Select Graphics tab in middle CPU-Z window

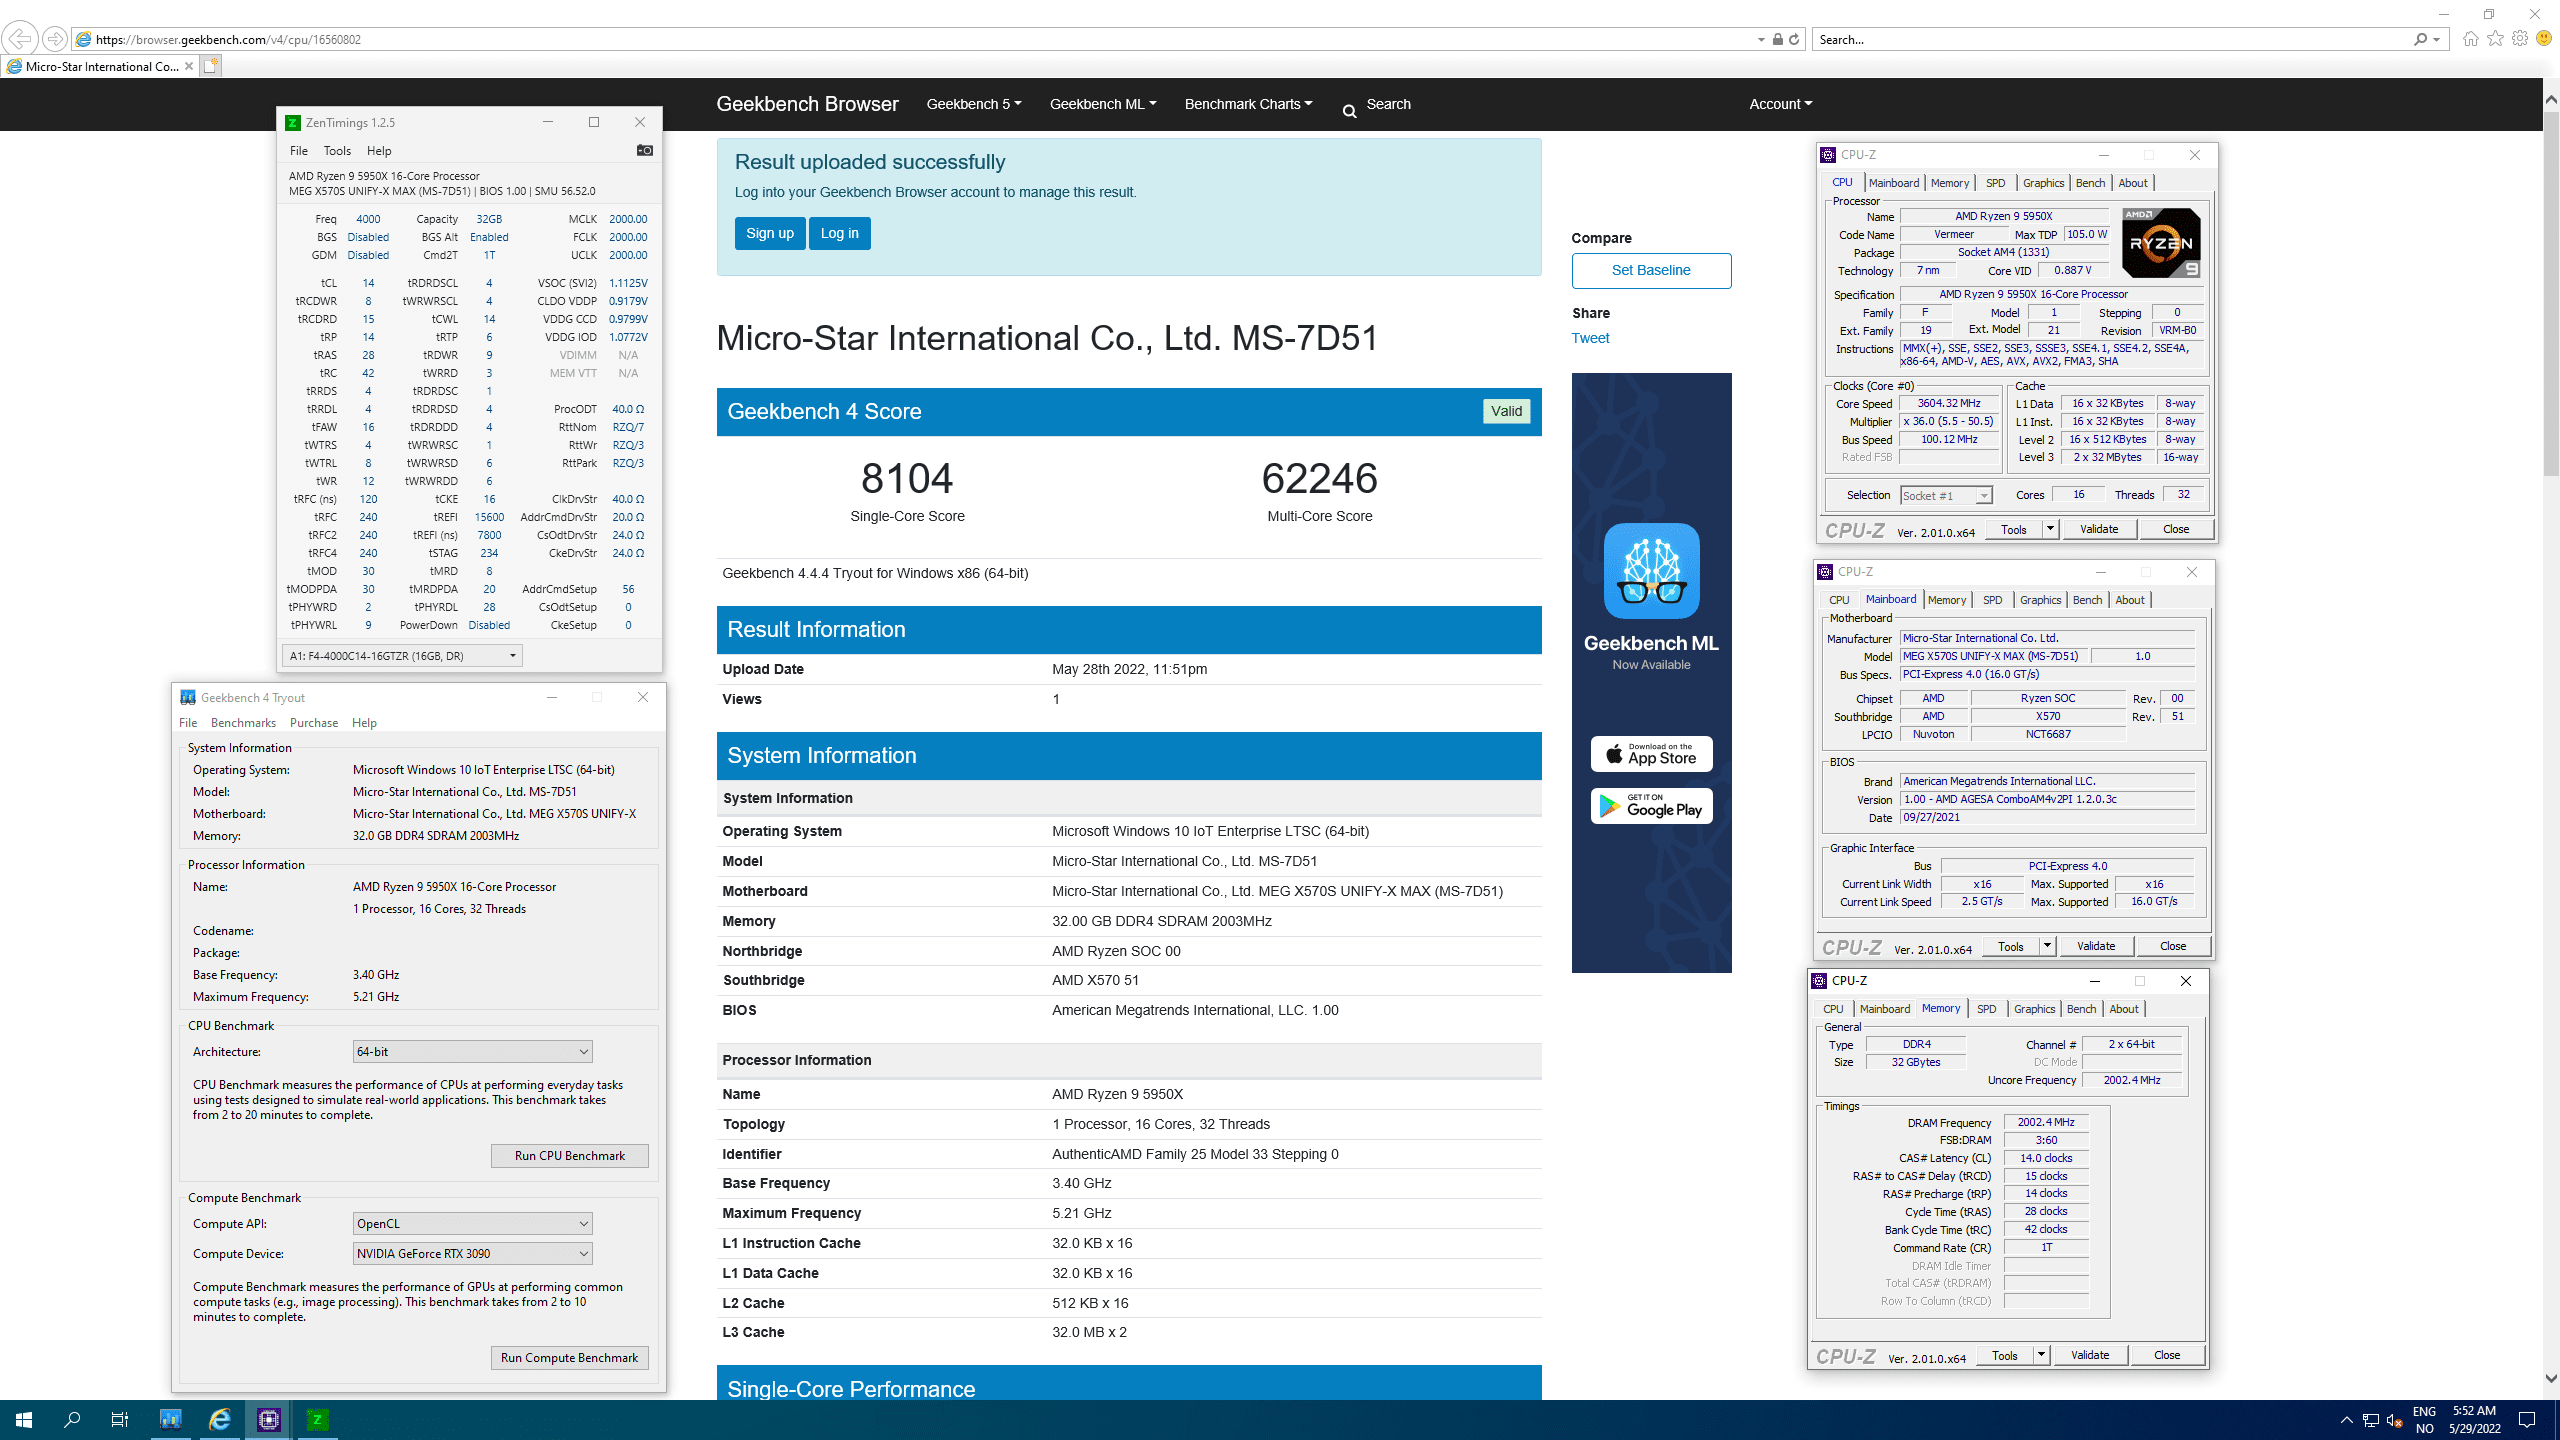[2040, 600]
